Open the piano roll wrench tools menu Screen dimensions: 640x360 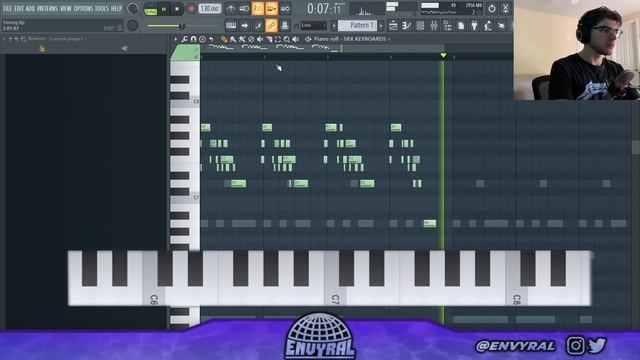(184, 39)
